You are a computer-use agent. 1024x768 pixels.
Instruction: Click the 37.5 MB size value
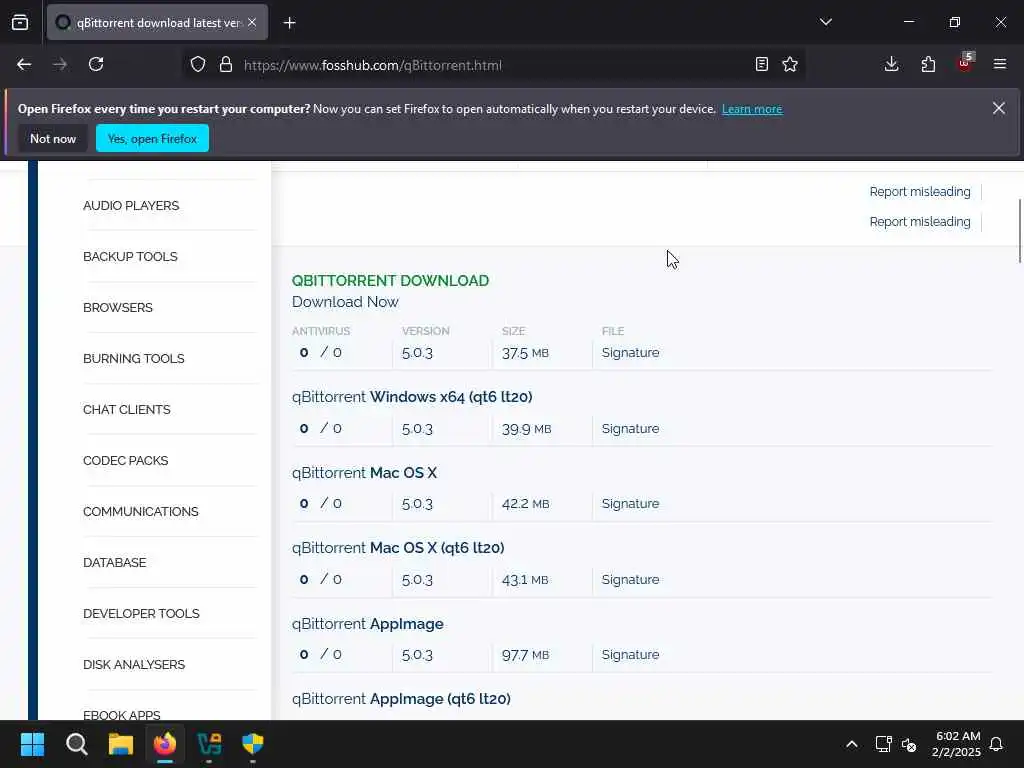(x=525, y=353)
